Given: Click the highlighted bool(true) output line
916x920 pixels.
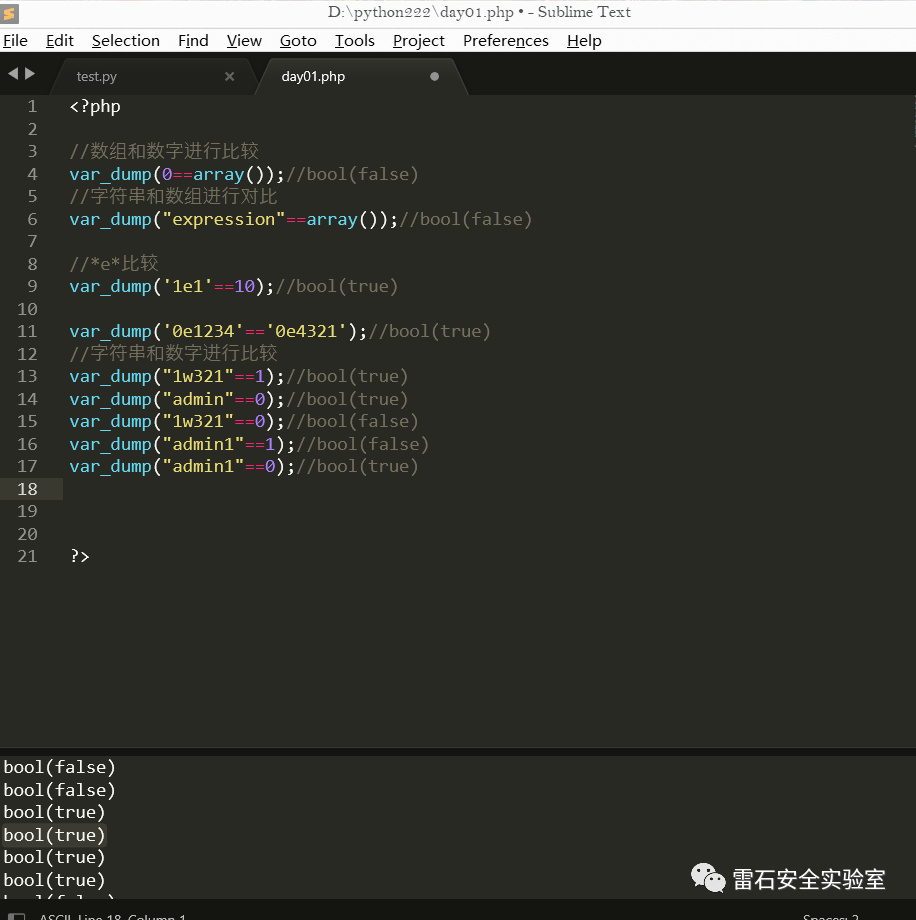Looking at the screenshot, I should 54,835.
